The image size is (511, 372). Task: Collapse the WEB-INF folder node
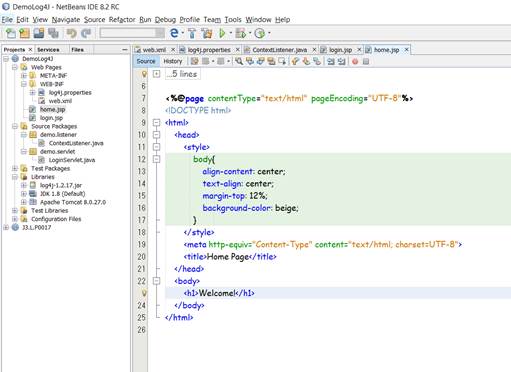click(x=24, y=84)
